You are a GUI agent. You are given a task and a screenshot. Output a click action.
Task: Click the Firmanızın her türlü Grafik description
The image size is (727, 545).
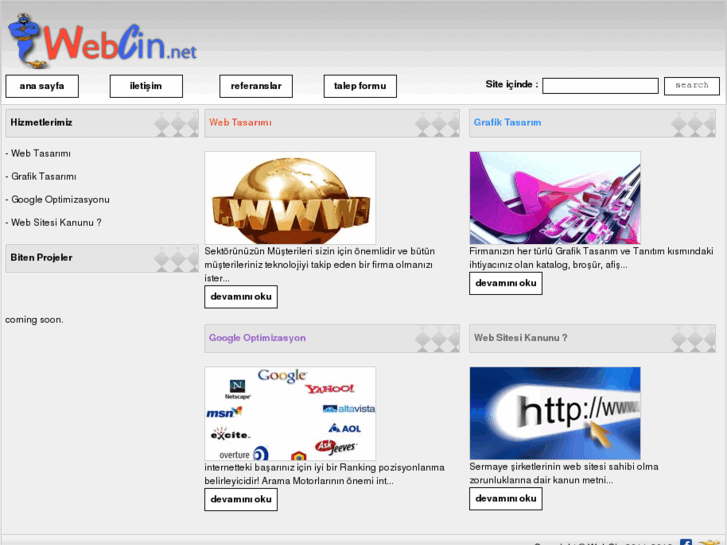(591, 258)
